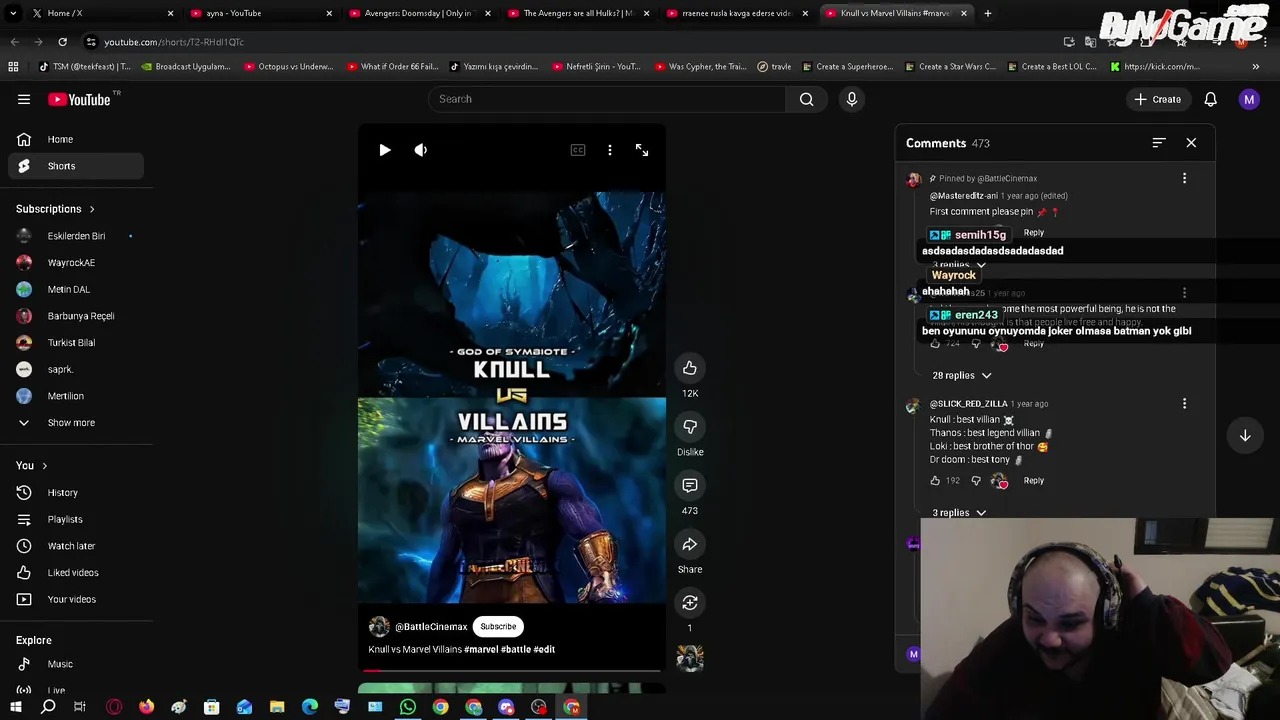Open the notifications bell
This screenshot has width=1280, height=720.
coord(1210,99)
